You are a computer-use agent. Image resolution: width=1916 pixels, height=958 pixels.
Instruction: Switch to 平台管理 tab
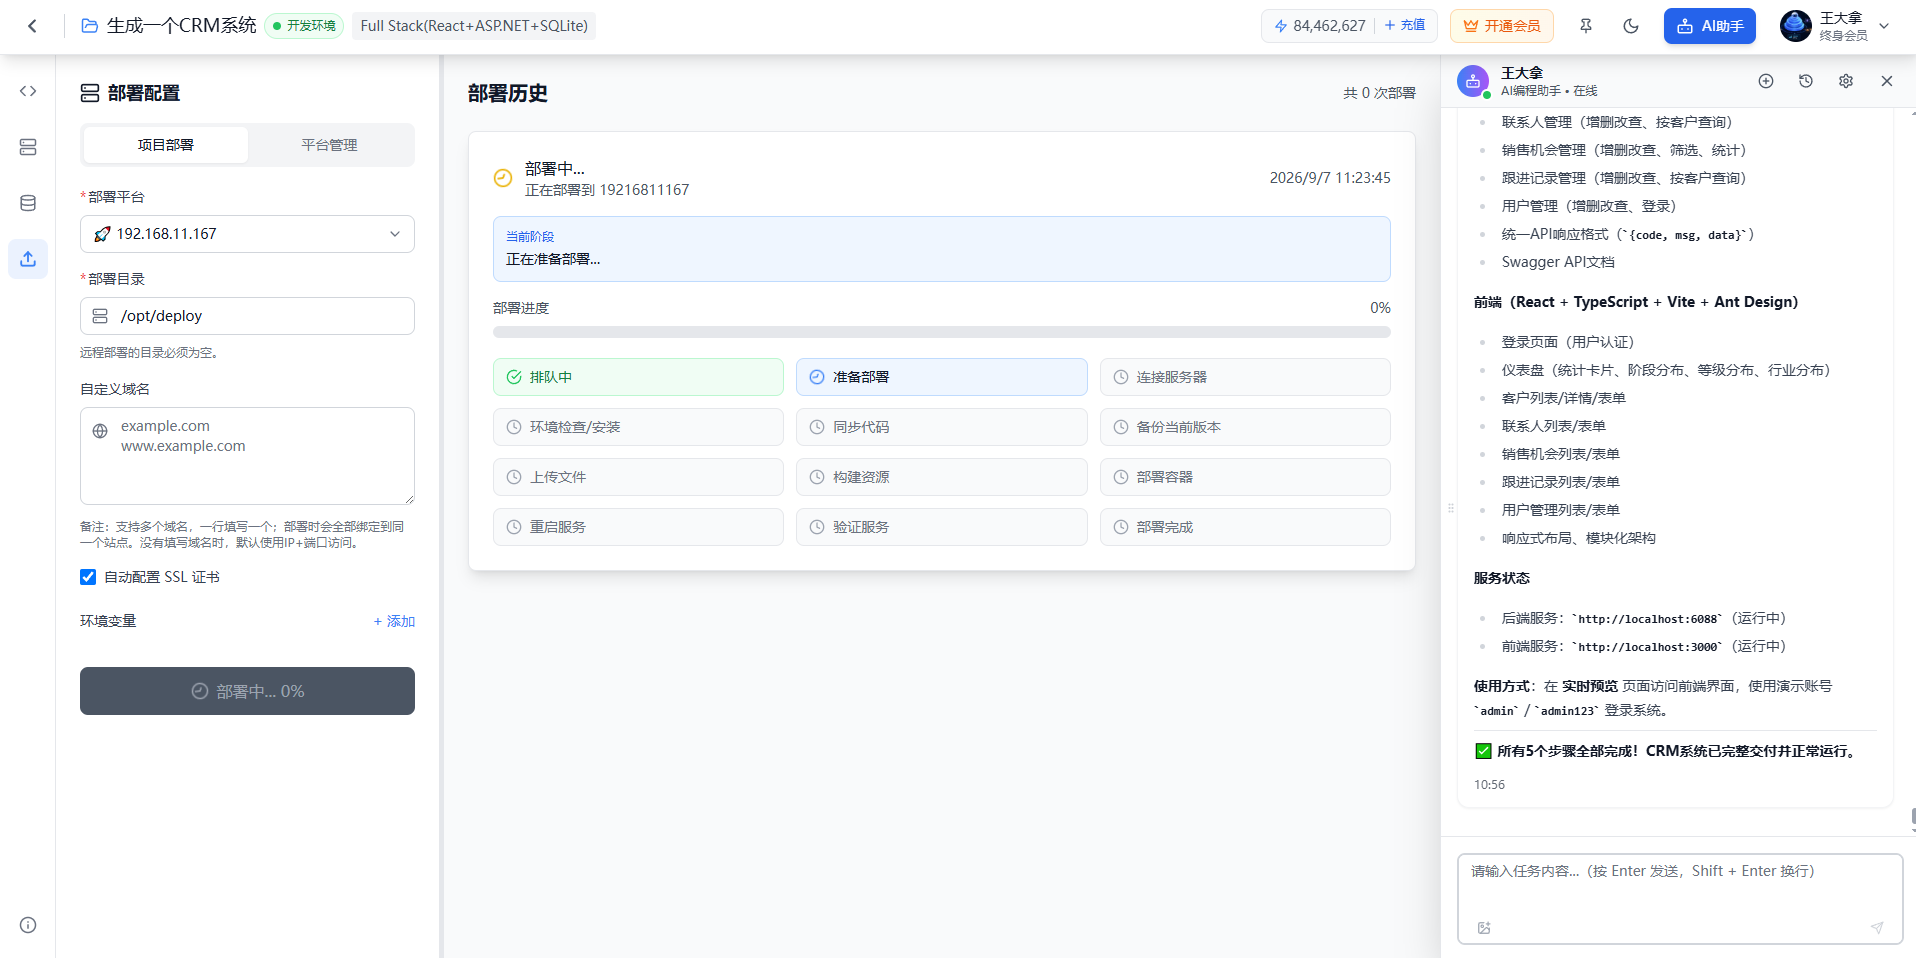click(x=329, y=145)
